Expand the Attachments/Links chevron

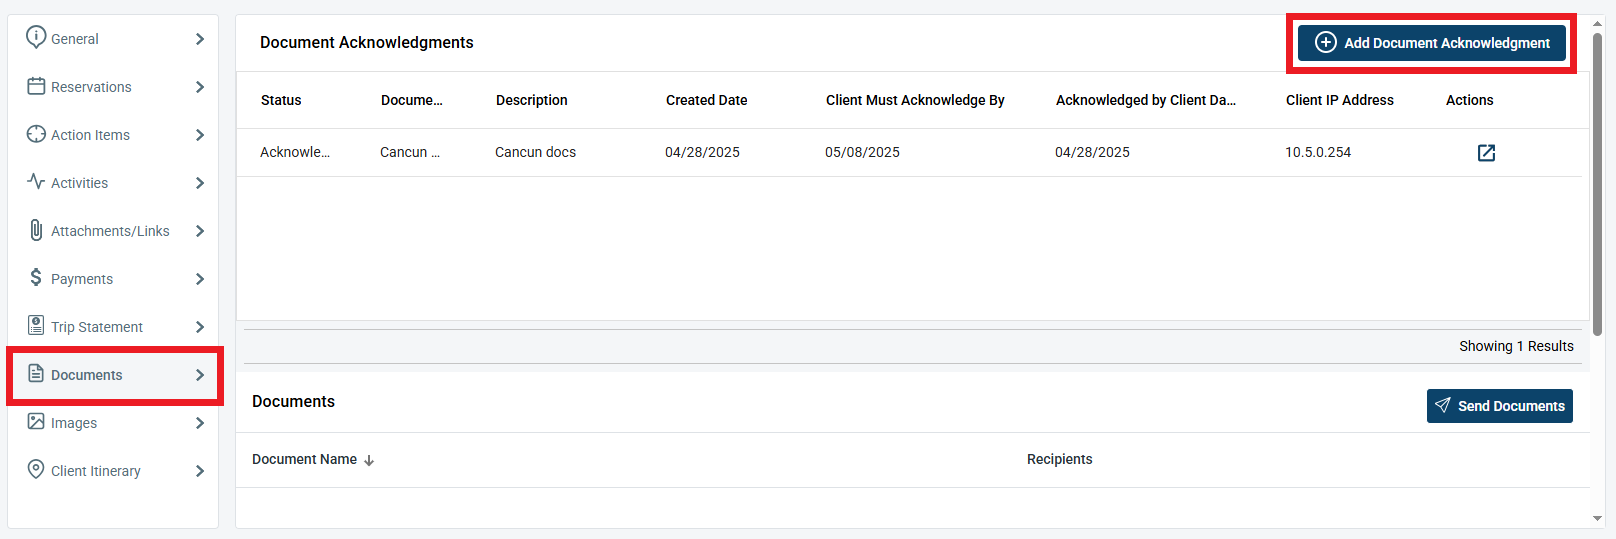200,231
